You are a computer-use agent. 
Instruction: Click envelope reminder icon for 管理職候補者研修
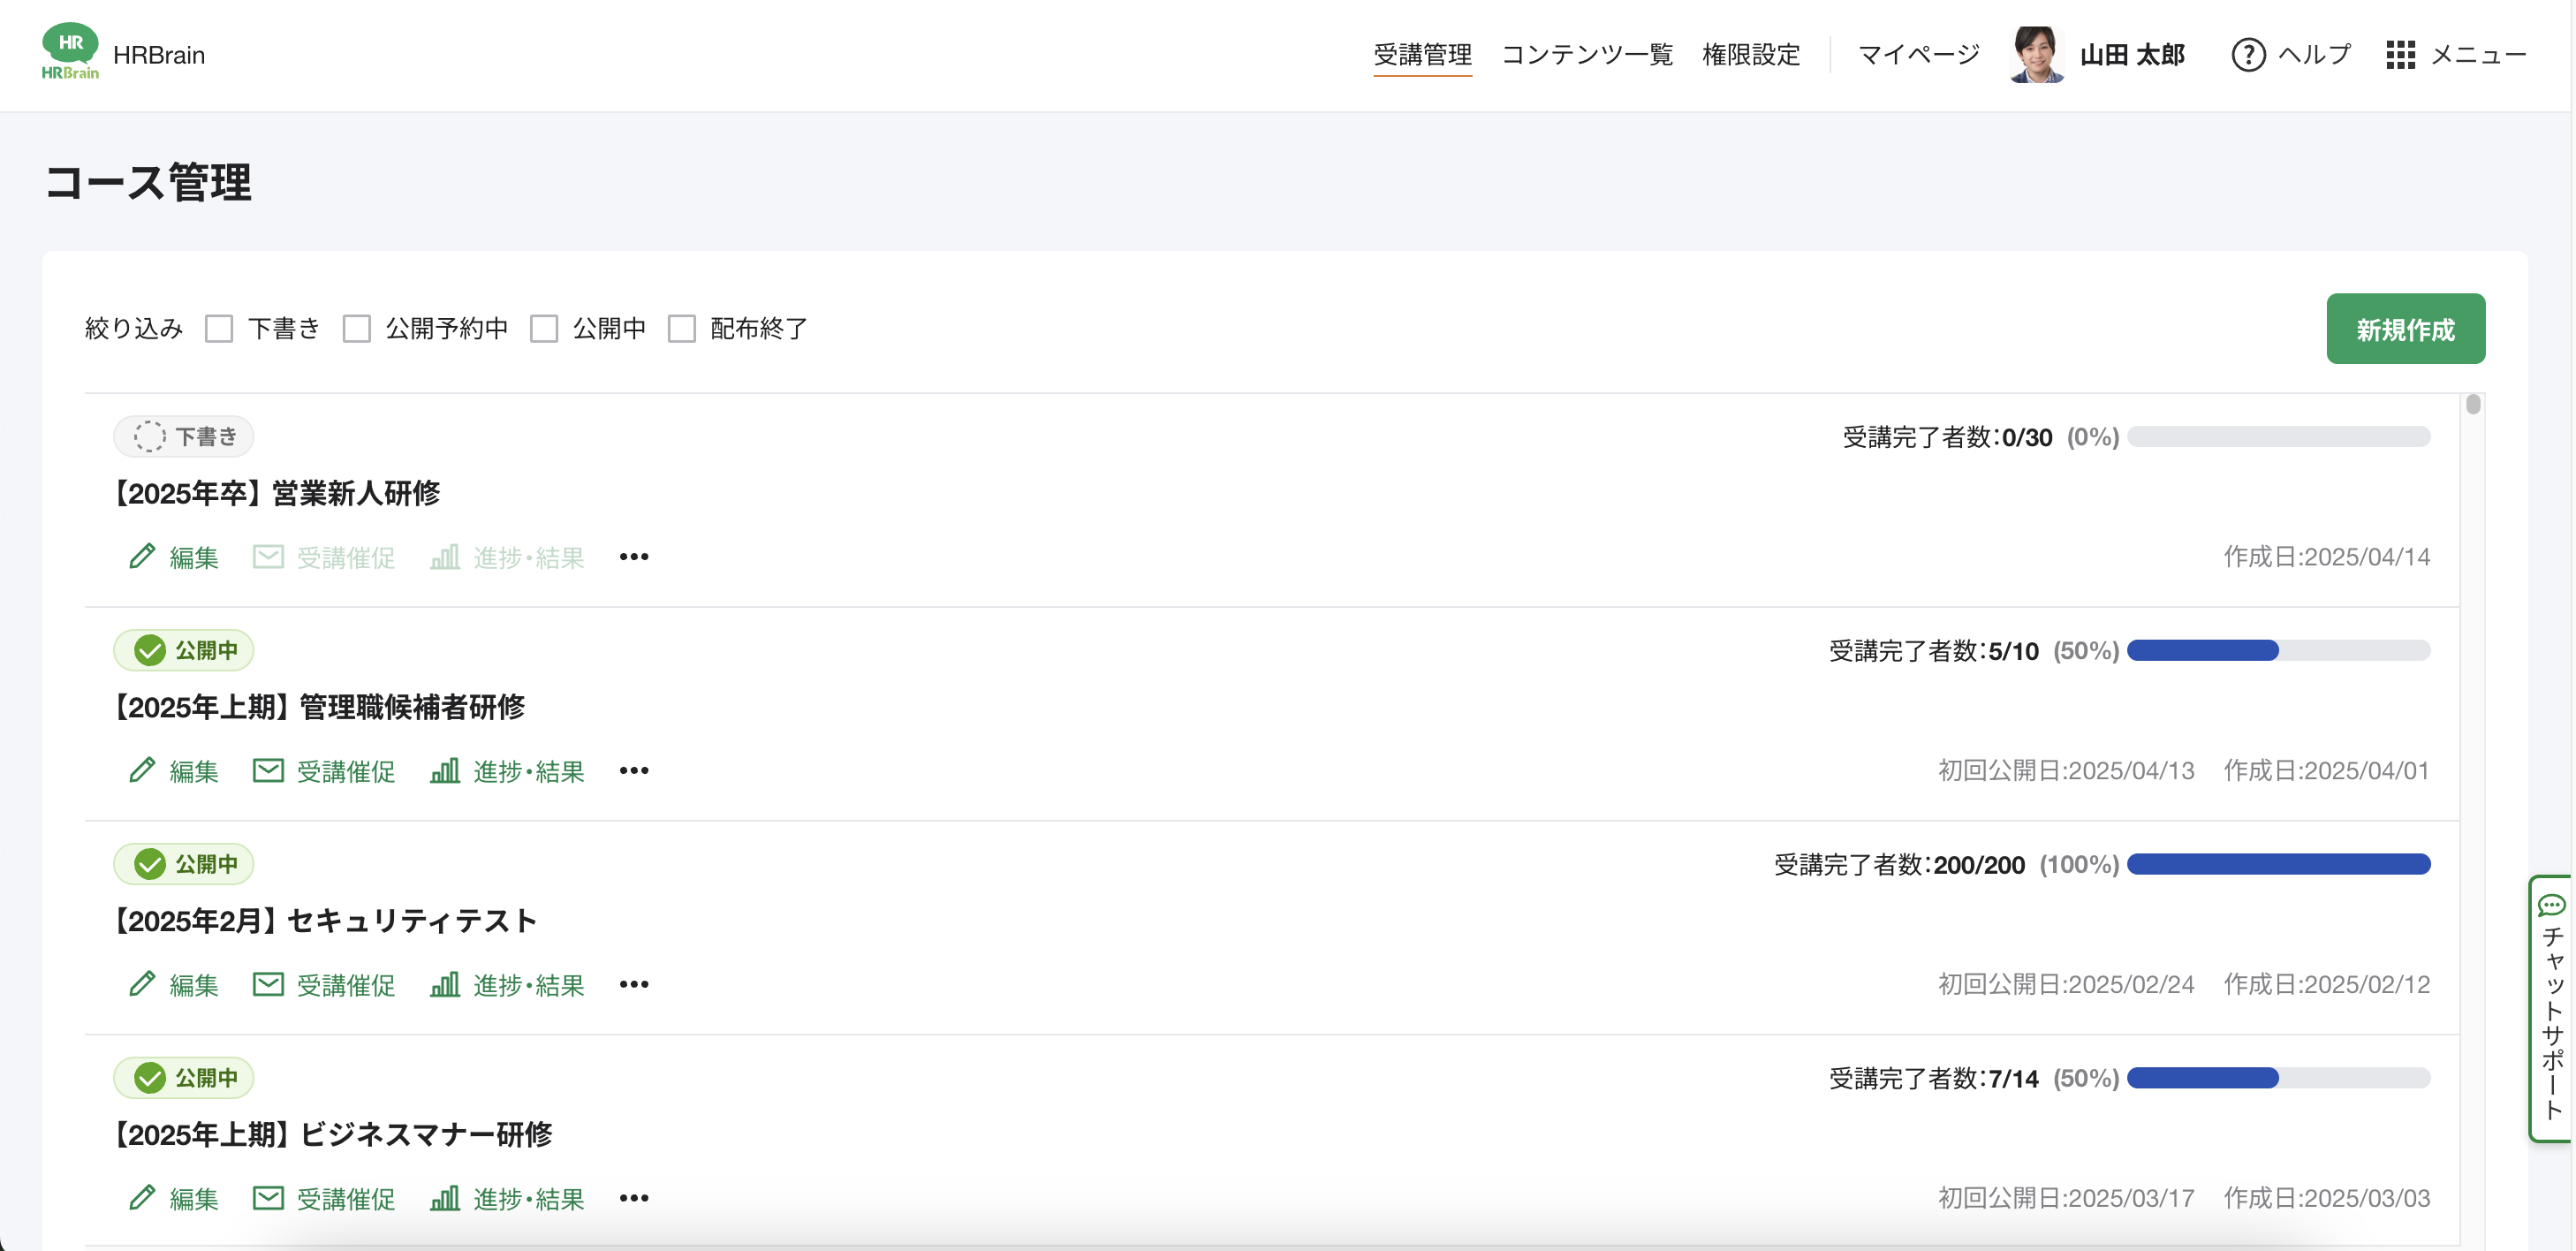coord(268,770)
